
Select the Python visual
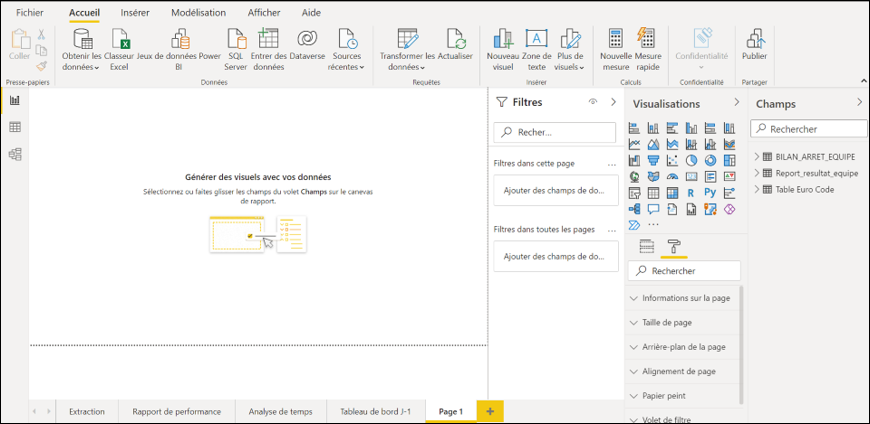click(711, 193)
